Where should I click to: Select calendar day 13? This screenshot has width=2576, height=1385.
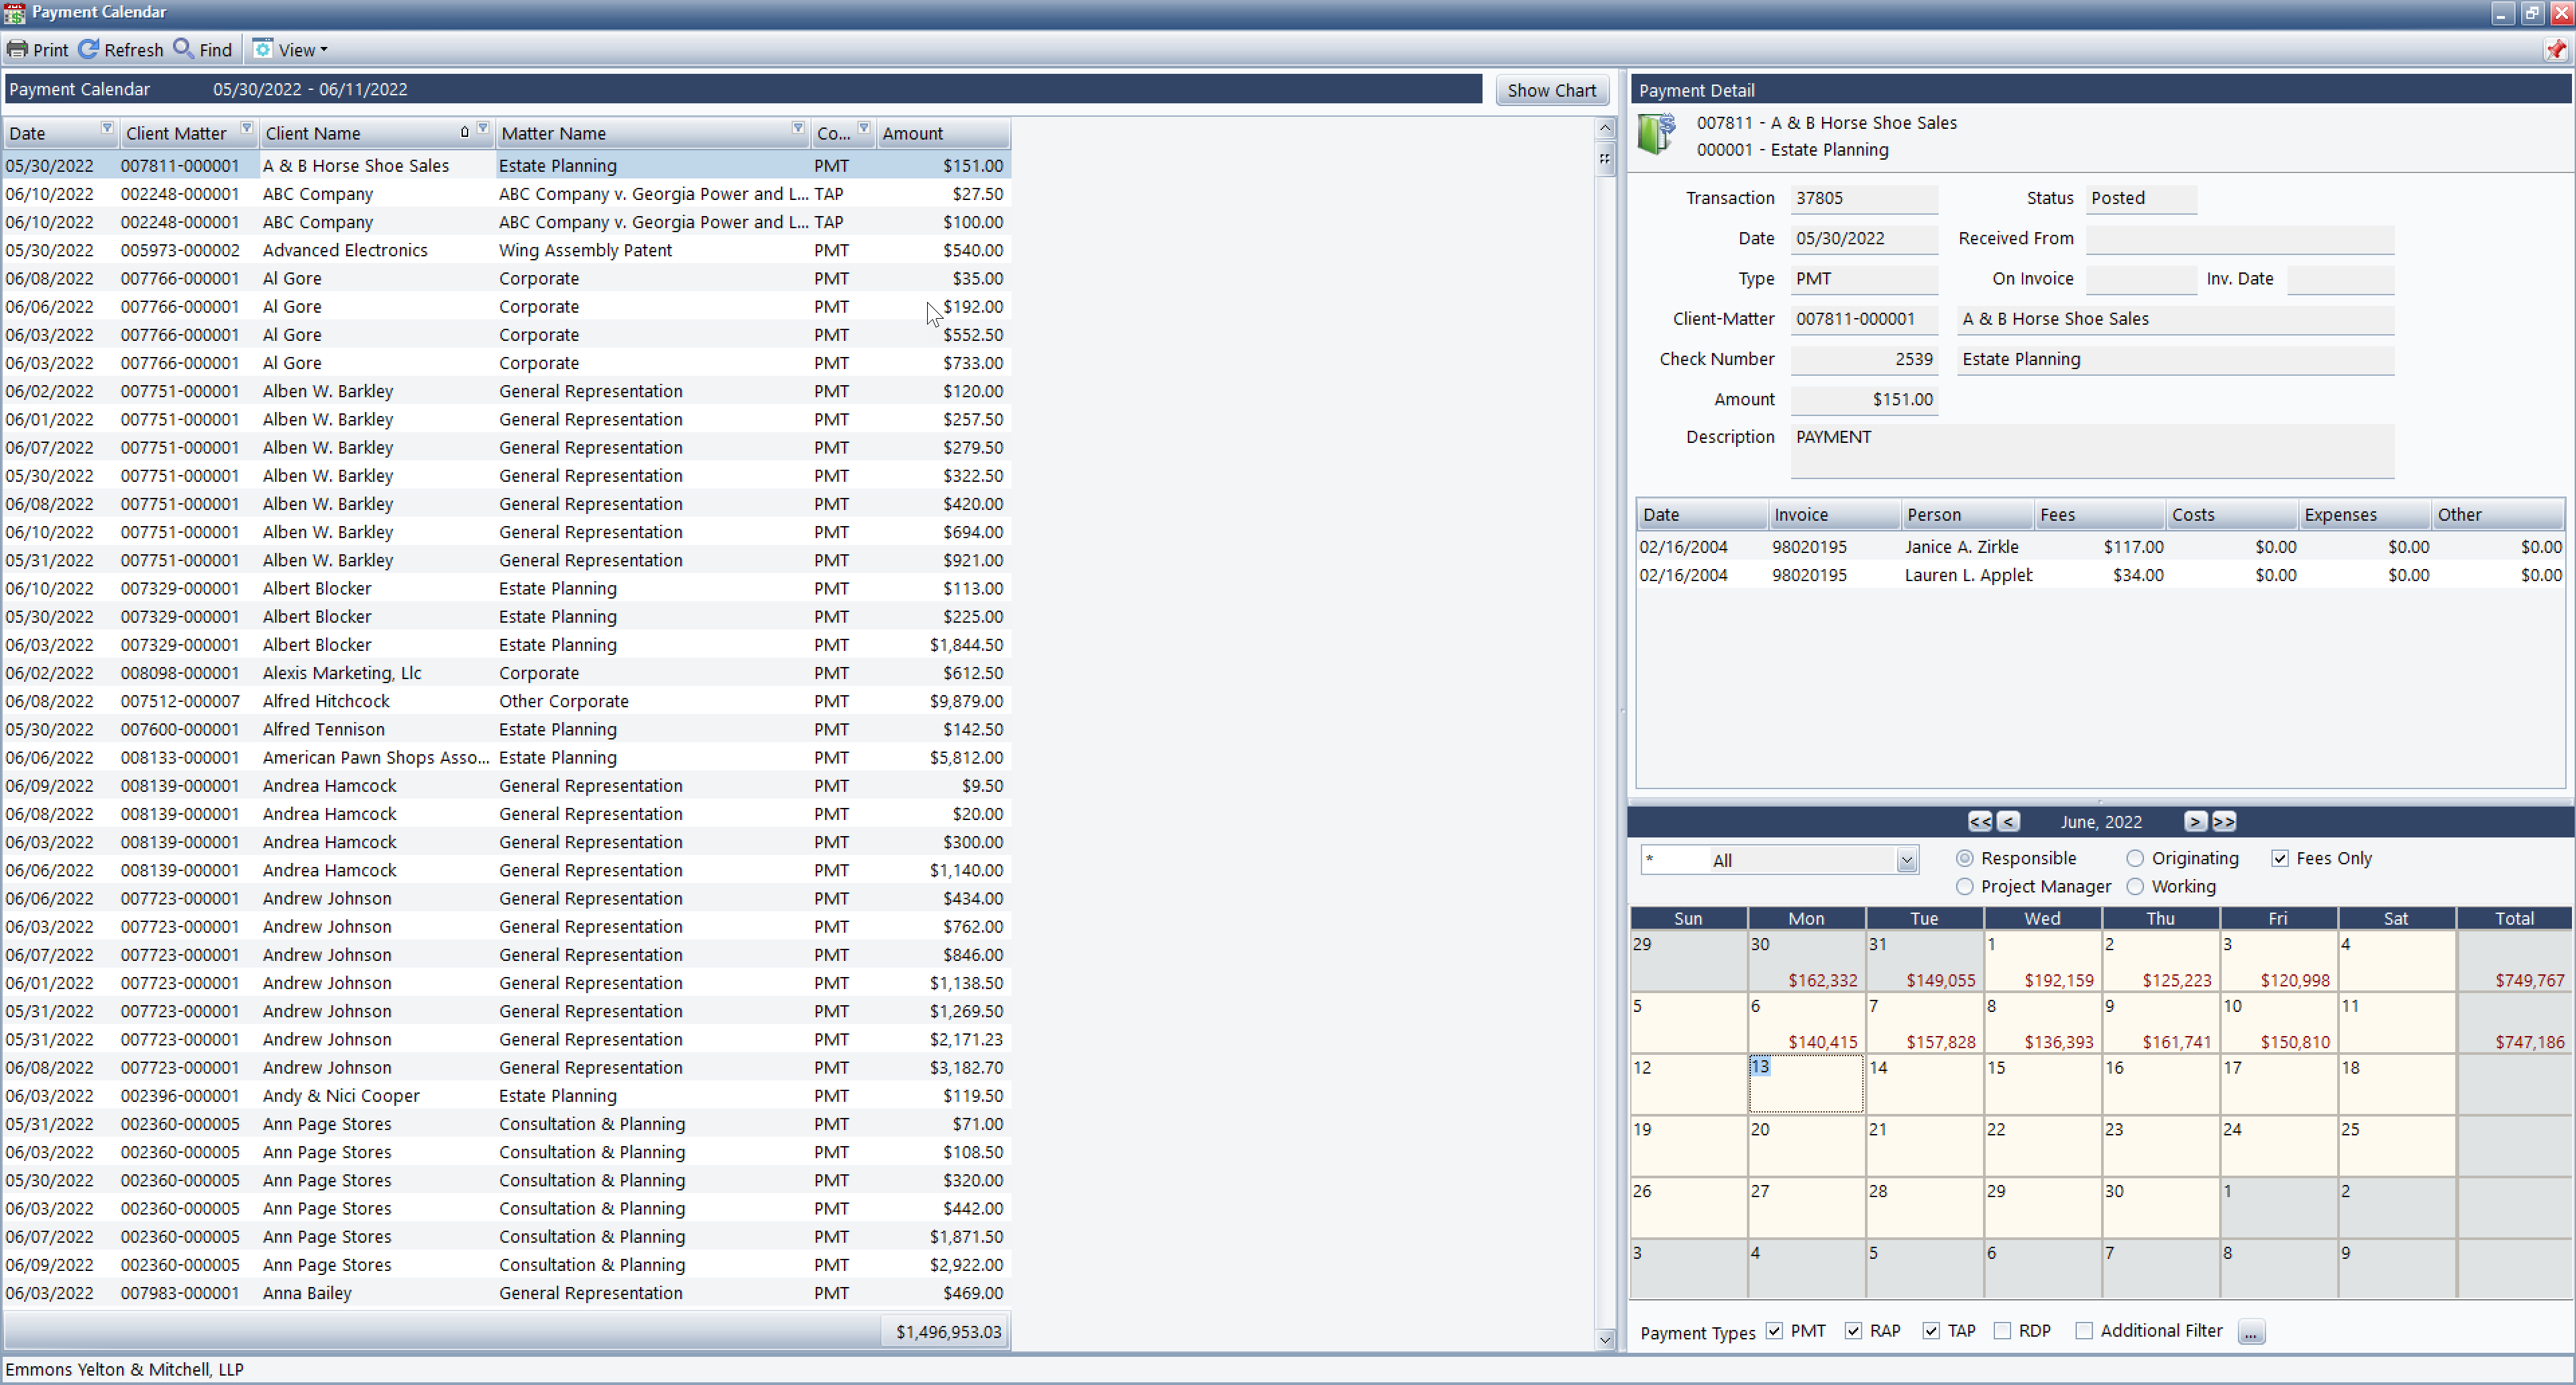[1806, 1084]
